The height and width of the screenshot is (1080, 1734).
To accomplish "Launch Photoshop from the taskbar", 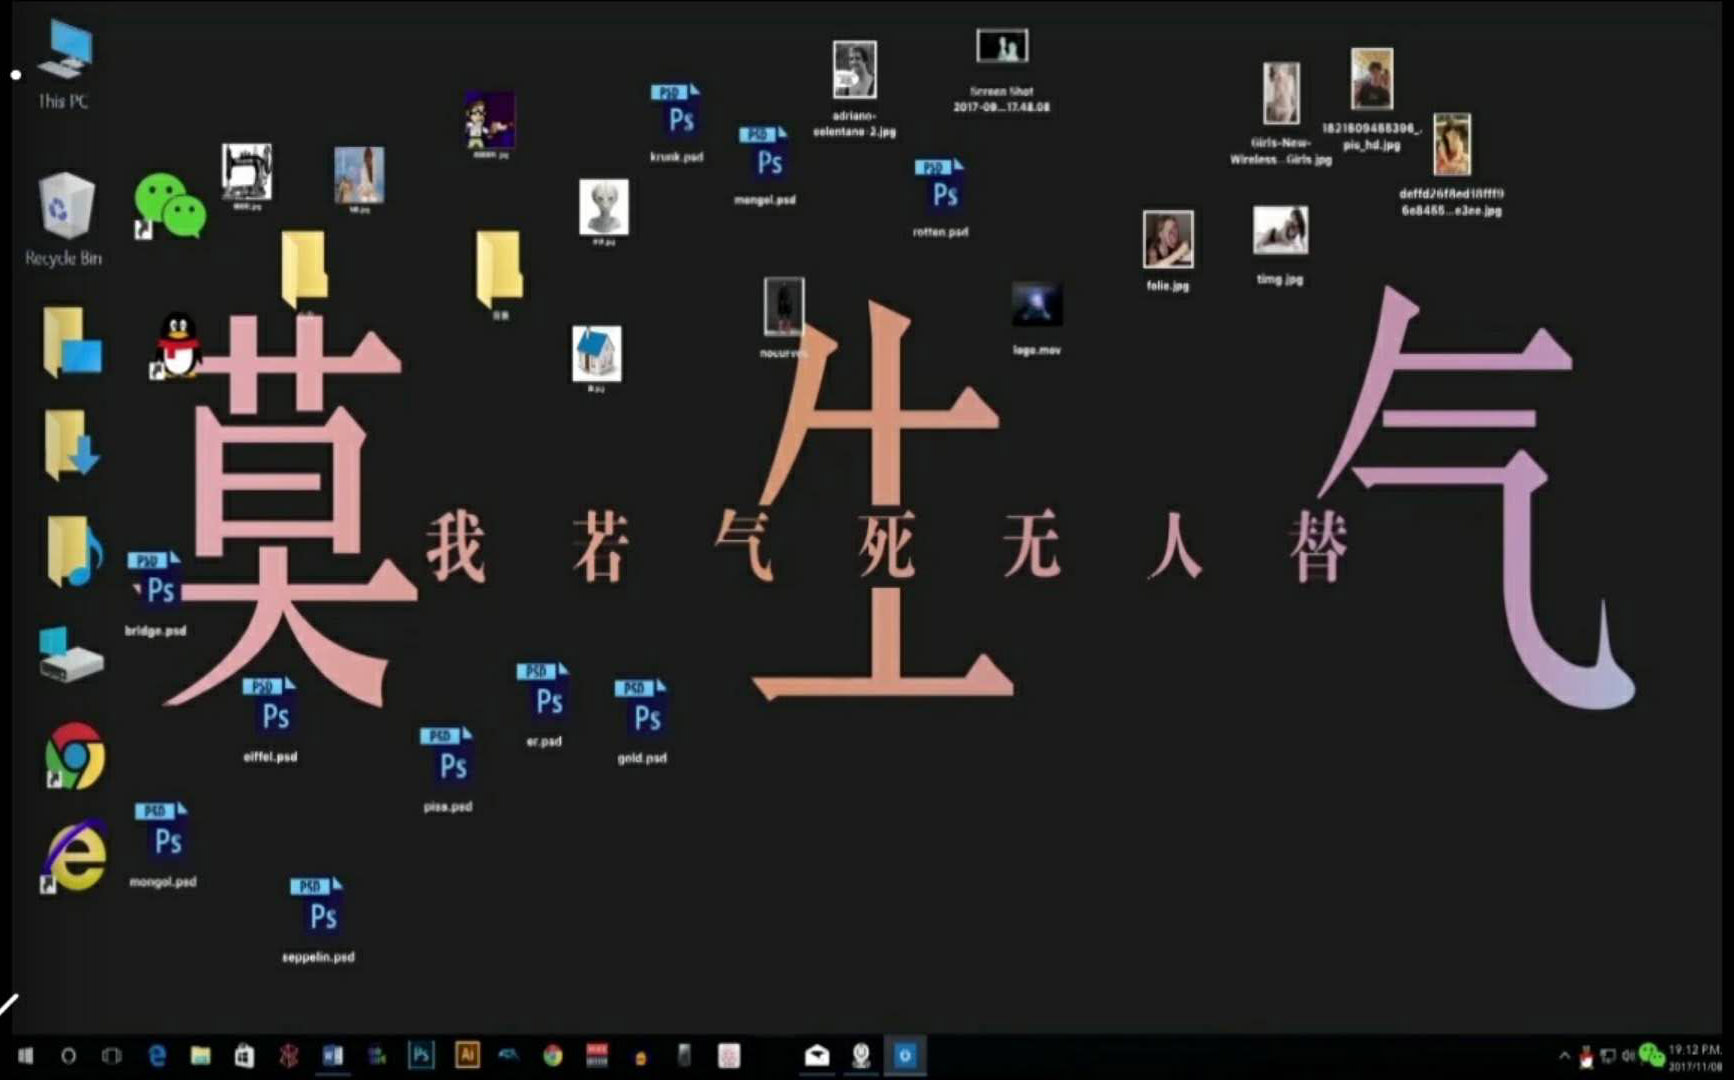I will (421, 1056).
